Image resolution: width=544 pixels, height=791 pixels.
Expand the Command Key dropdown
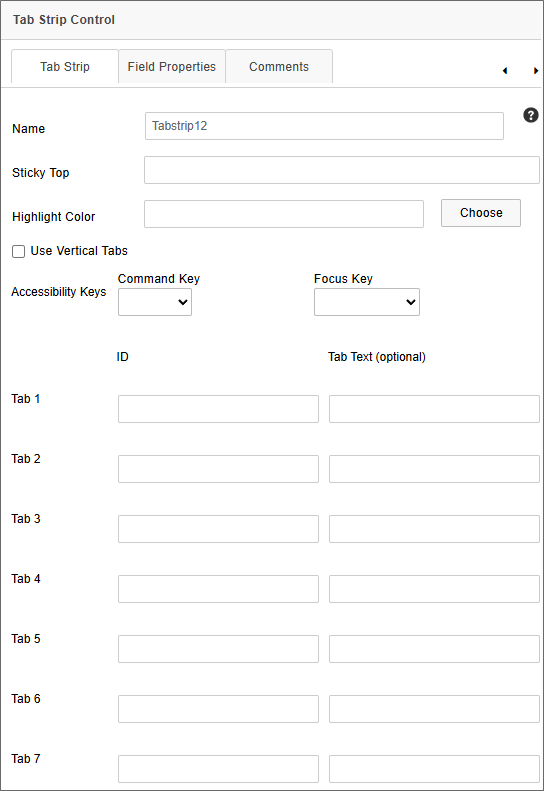pos(155,302)
